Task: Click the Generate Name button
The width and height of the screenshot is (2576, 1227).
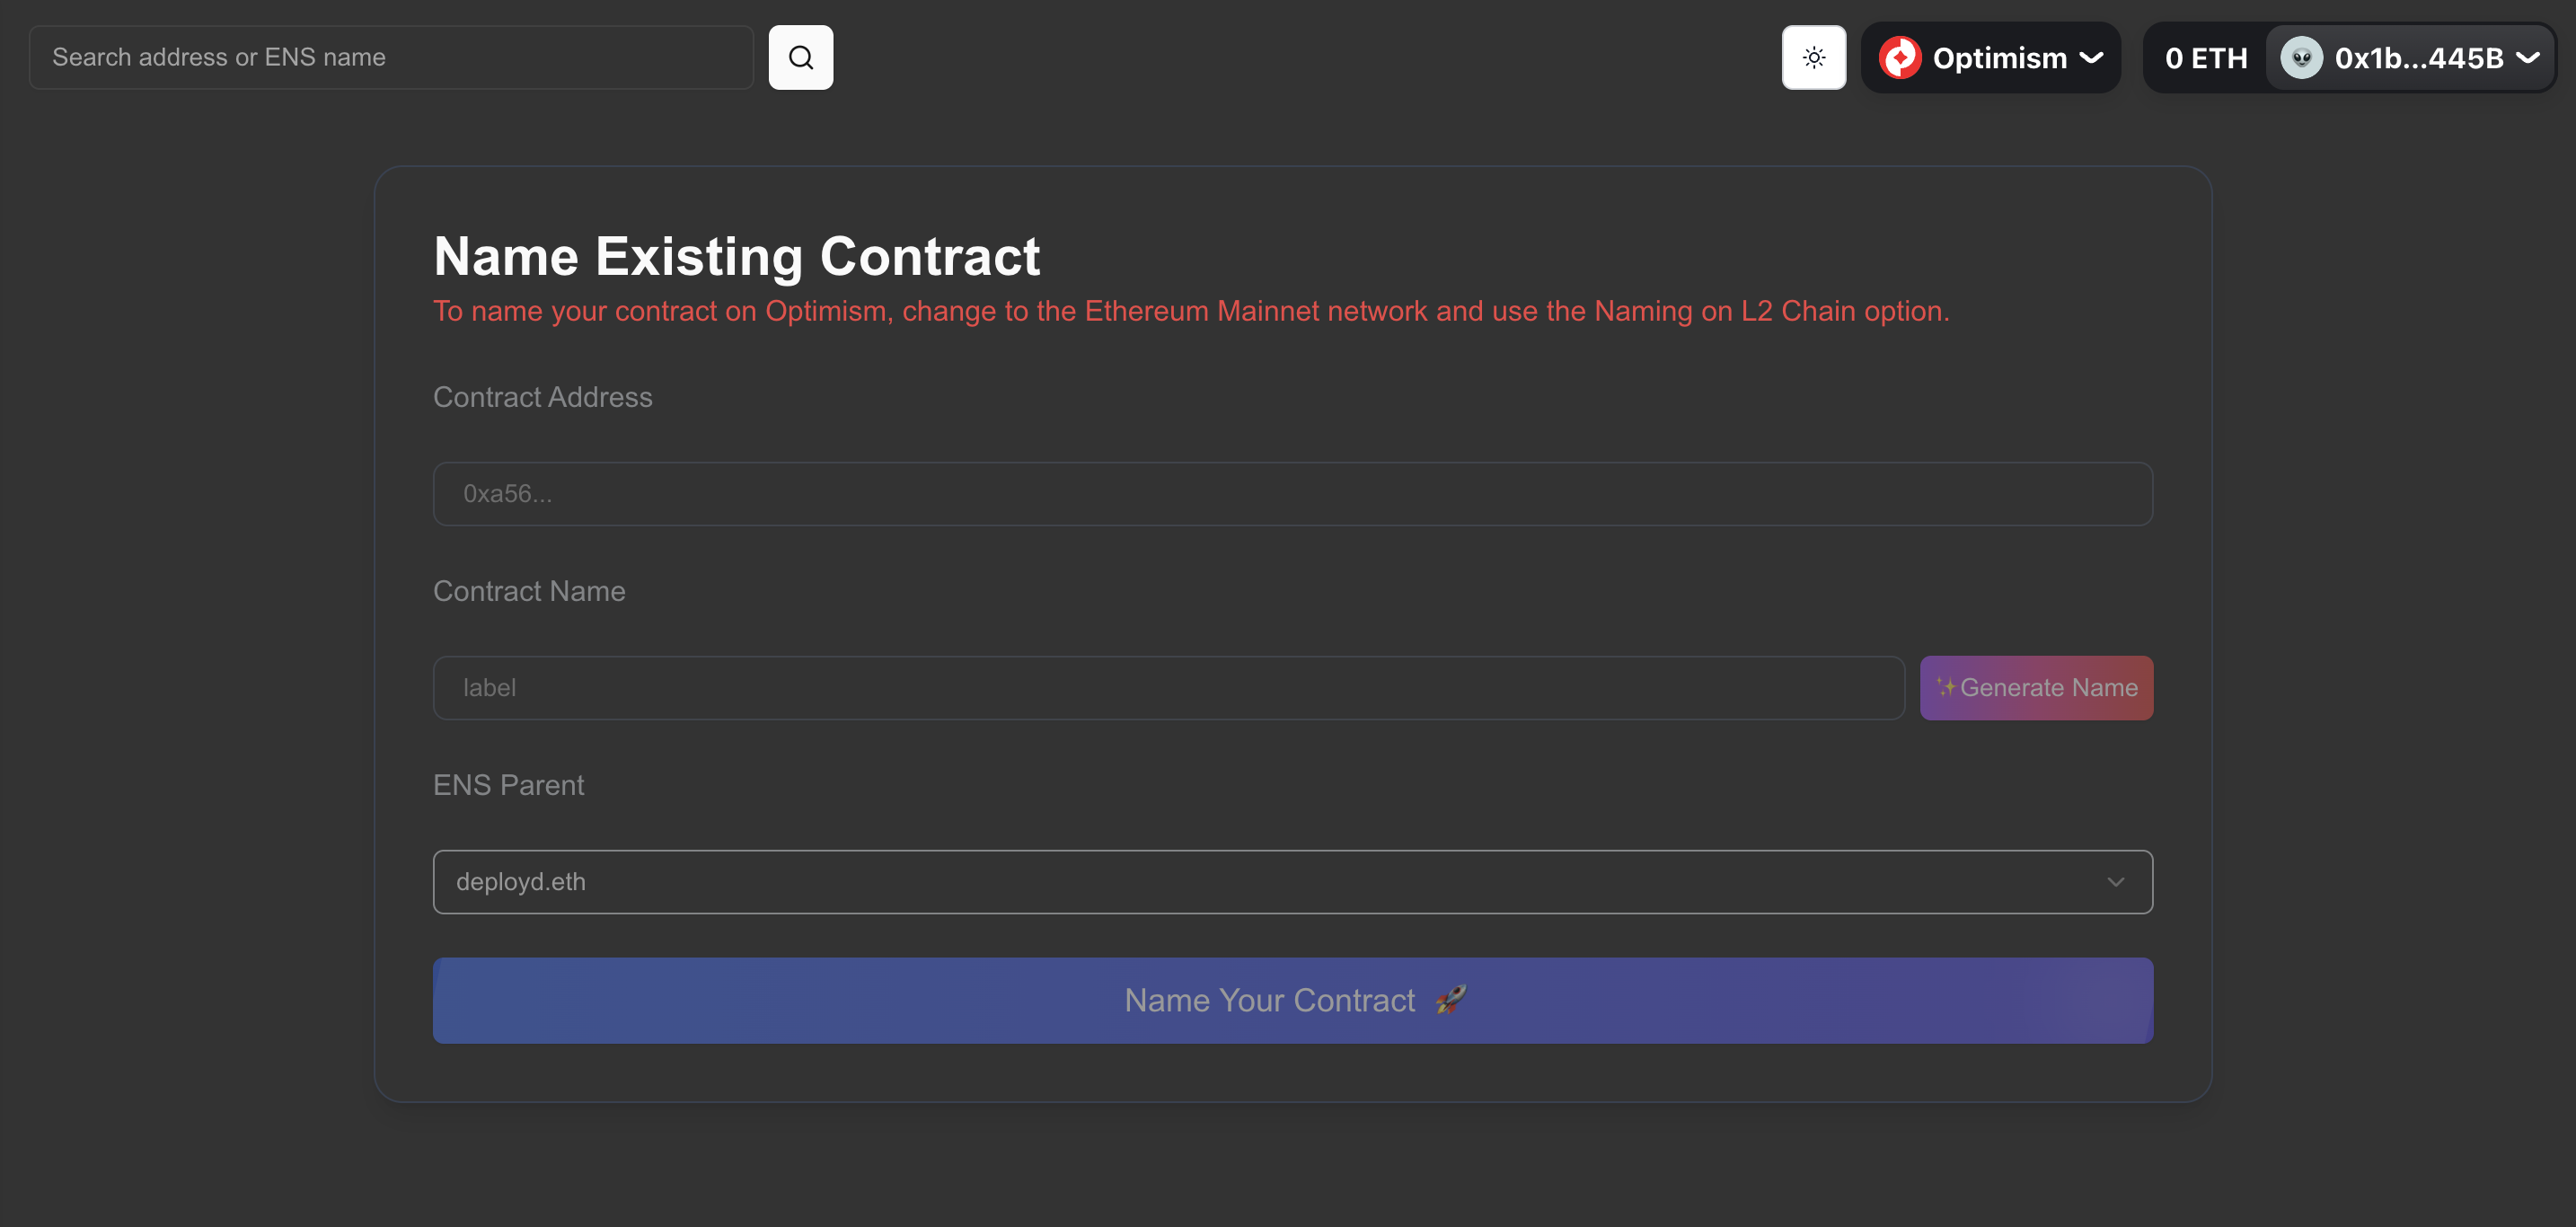Action: [x=2036, y=687]
